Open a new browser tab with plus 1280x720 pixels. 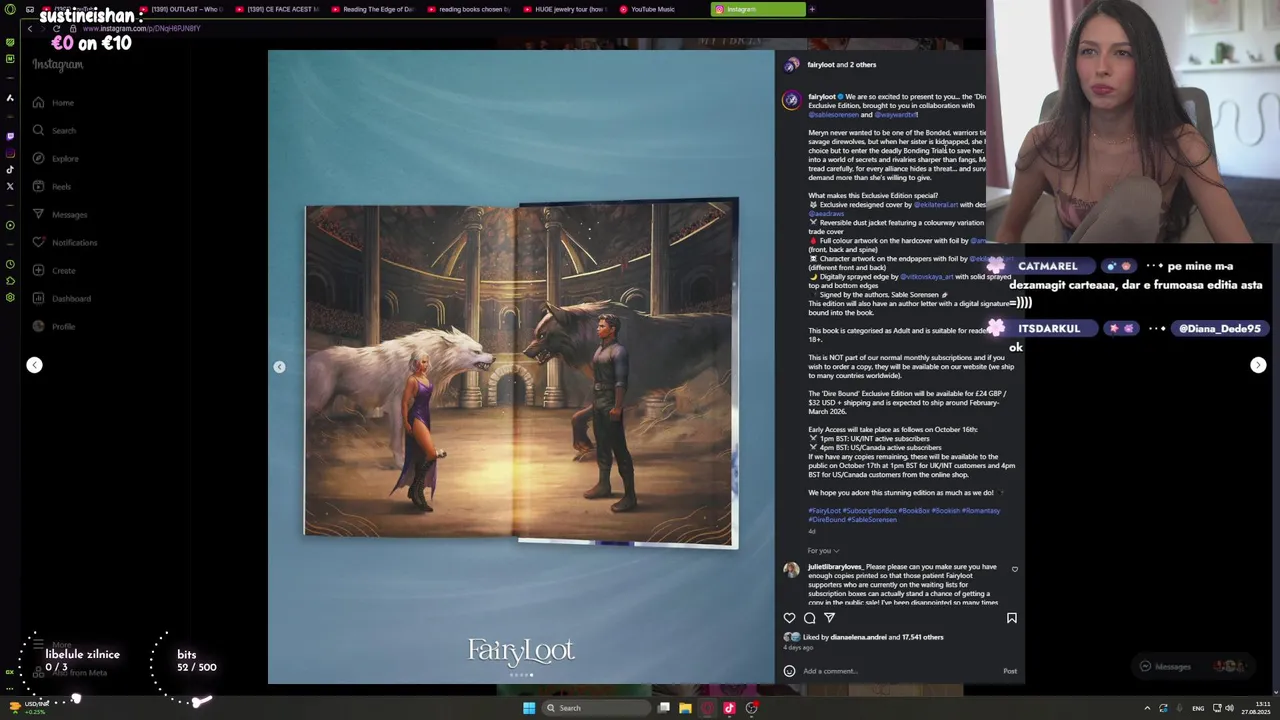[812, 9]
